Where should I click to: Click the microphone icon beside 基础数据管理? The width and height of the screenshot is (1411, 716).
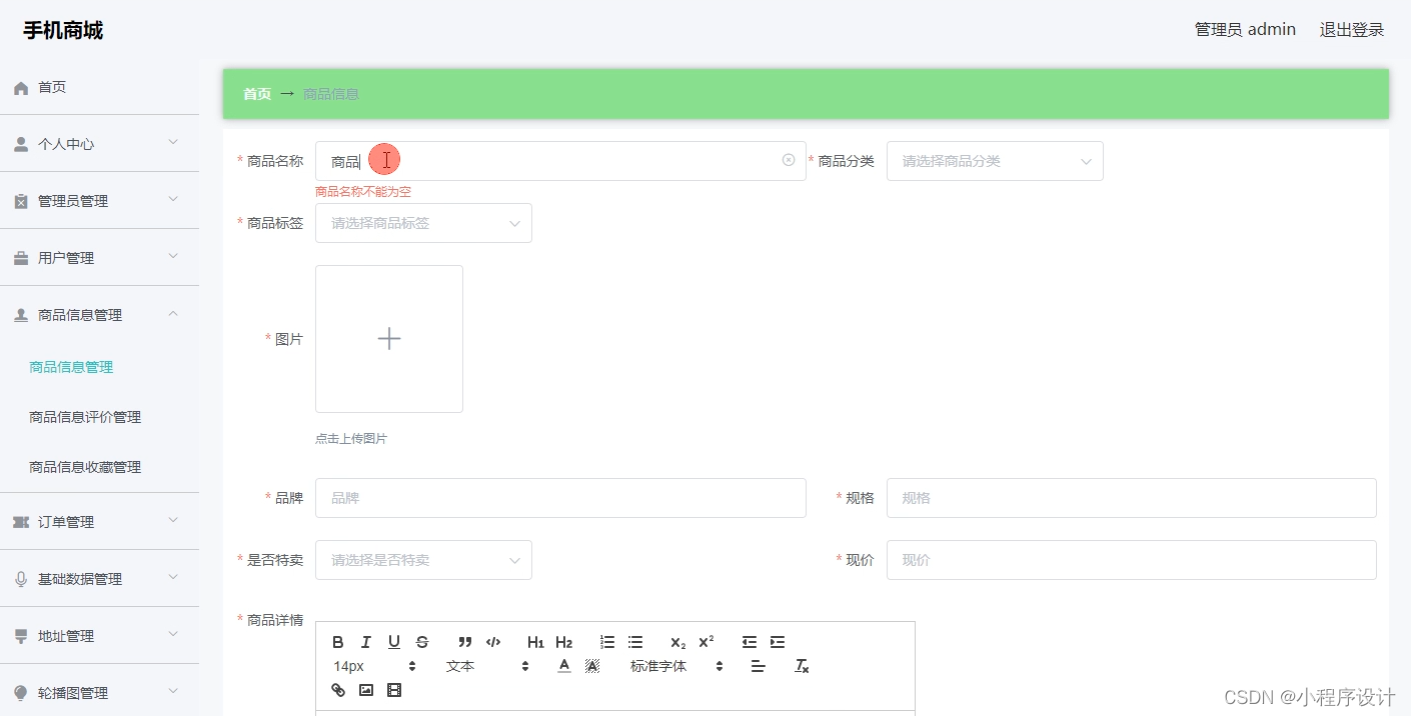point(21,579)
